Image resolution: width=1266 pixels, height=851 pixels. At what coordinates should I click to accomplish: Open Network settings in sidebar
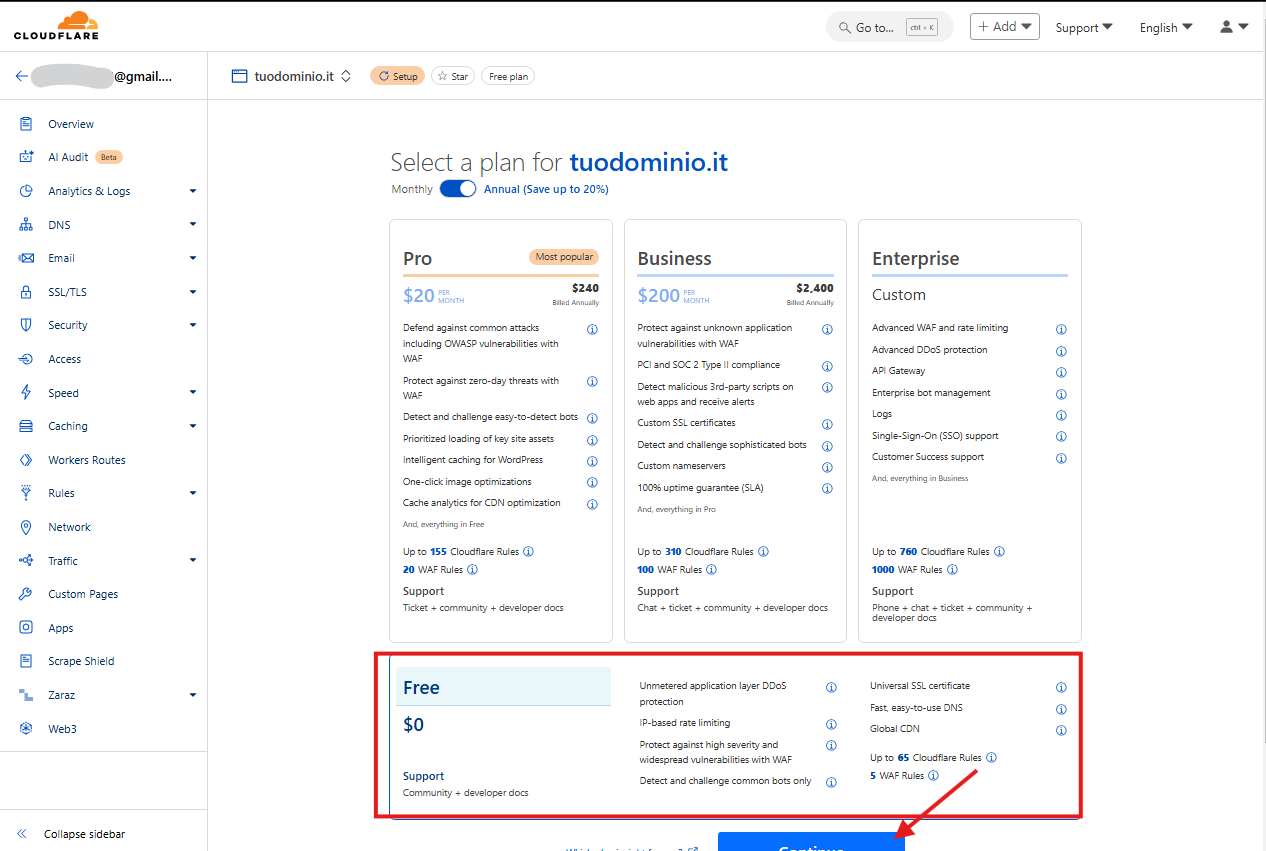[69, 527]
